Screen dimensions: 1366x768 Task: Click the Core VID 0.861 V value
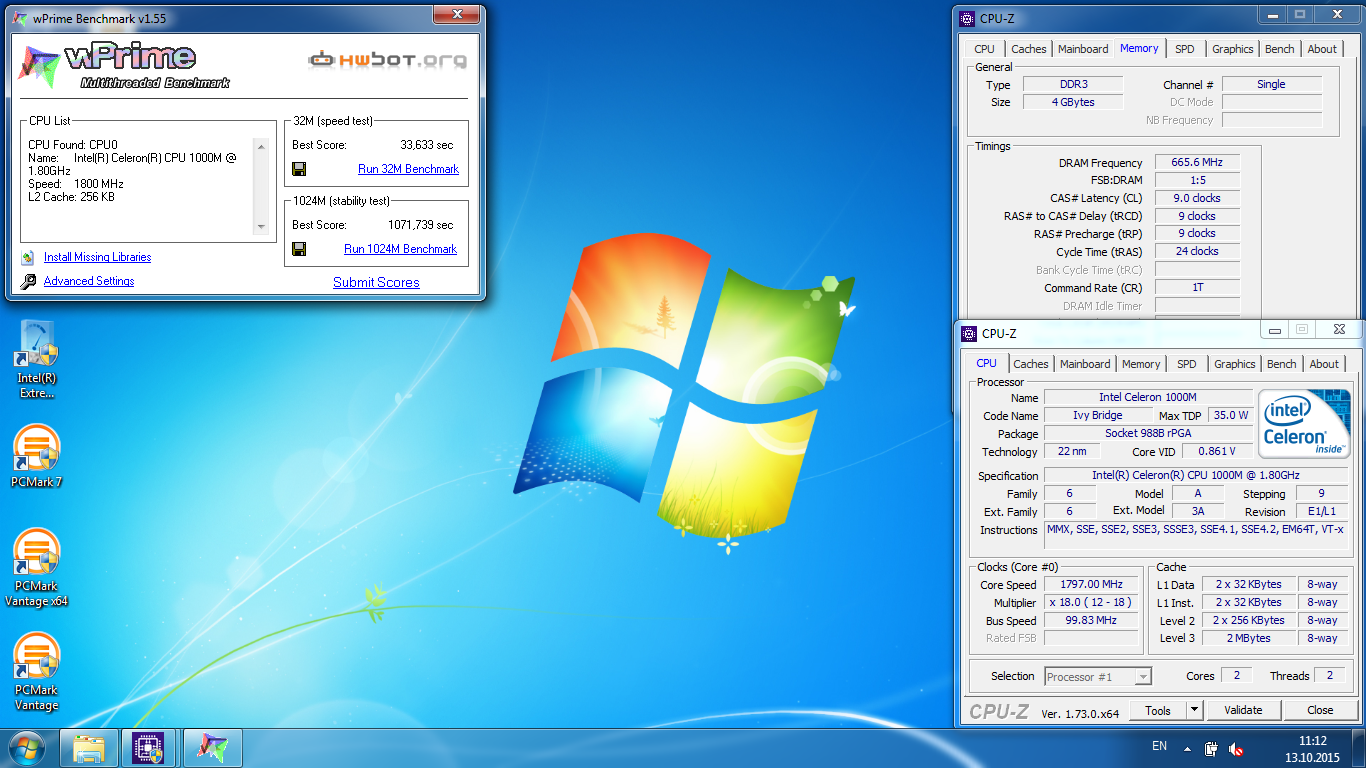[x=1216, y=451]
